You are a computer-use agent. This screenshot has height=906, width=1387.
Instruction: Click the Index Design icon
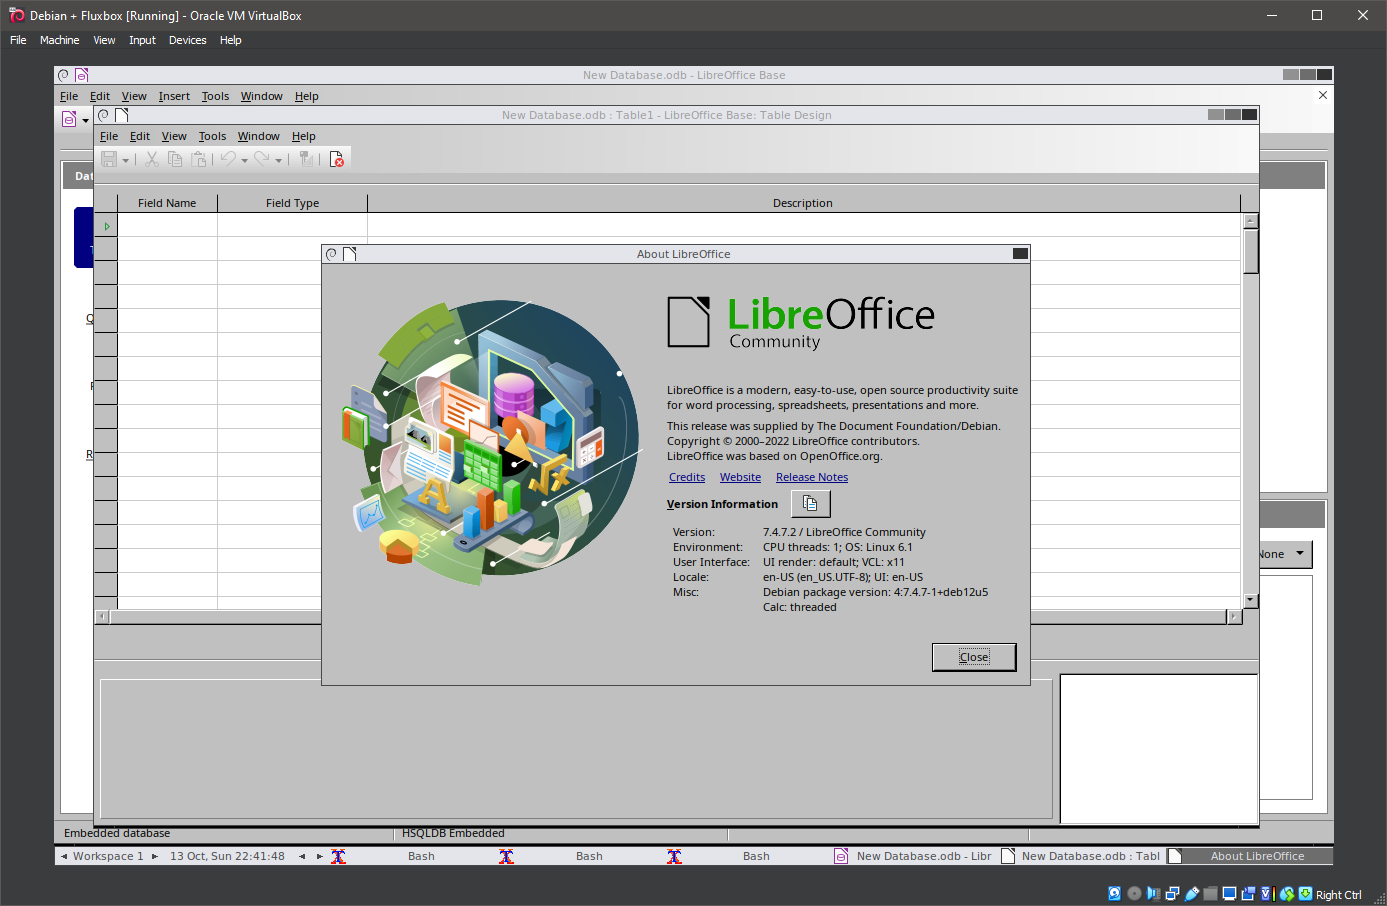pyautogui.click(x=306, y=159)
